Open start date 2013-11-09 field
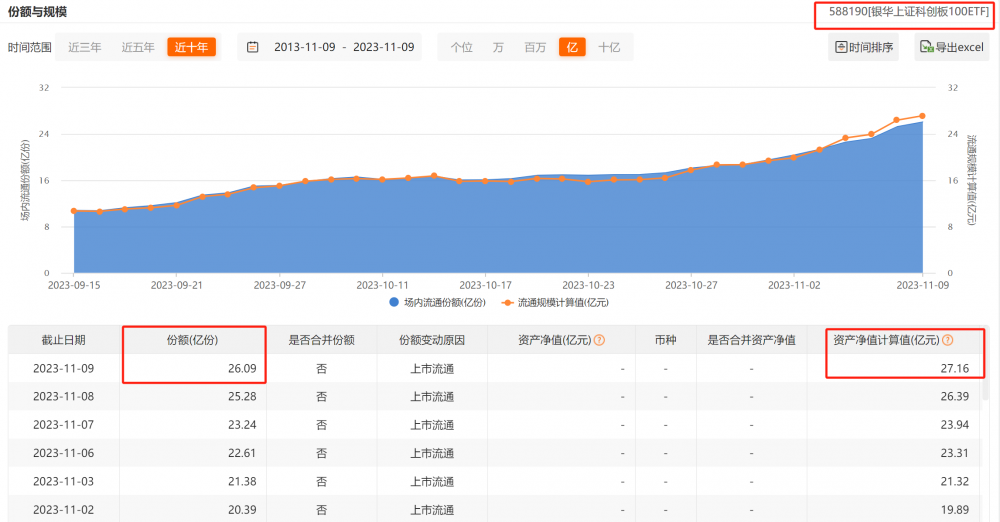Viewport: 1000px width, 522px height. point(305,47)
